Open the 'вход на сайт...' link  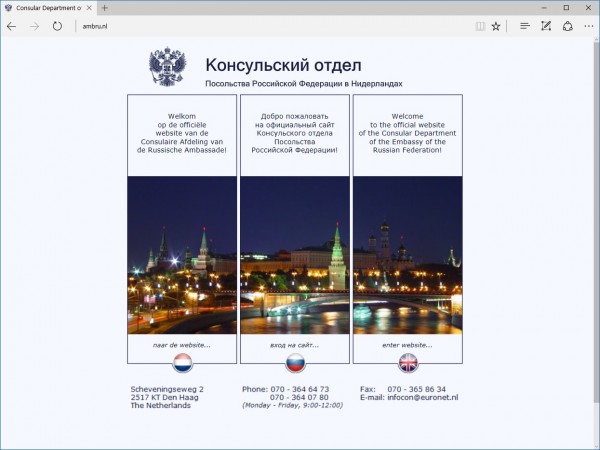tap(295, 344)
